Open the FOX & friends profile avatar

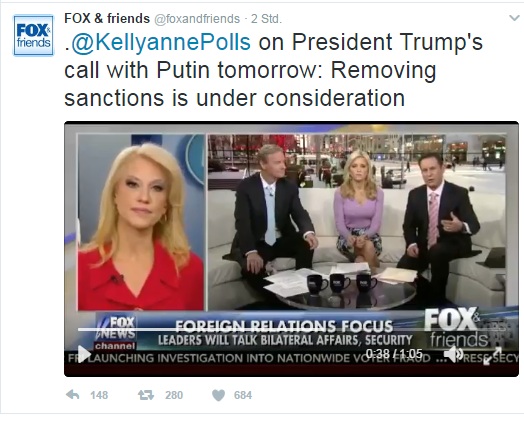(33, 35)
